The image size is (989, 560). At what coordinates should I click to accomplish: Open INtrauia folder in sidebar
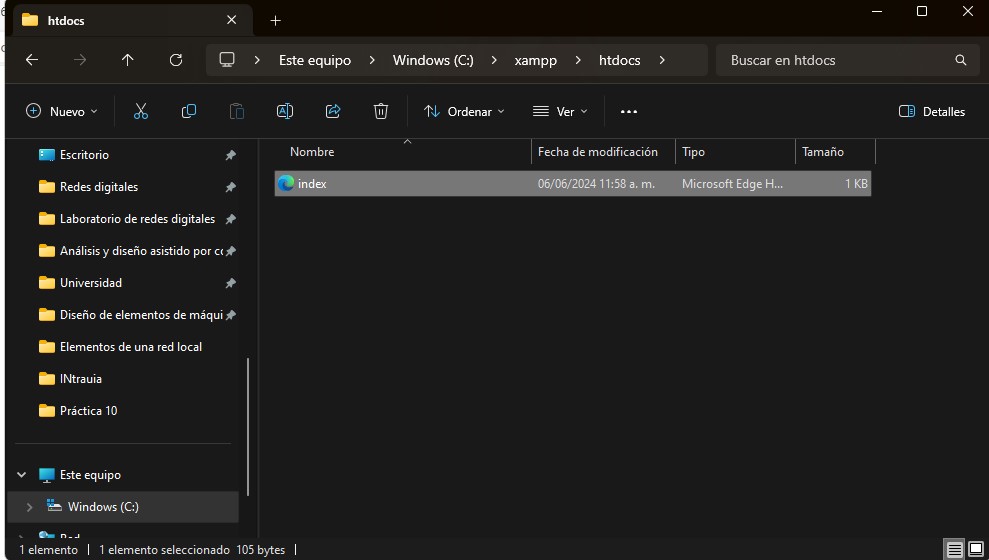[80, 379]
